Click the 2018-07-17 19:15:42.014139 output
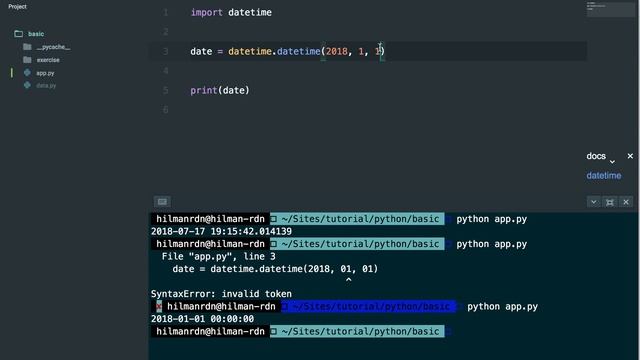This screenshot has height=360, width=640. pos(221,231)
